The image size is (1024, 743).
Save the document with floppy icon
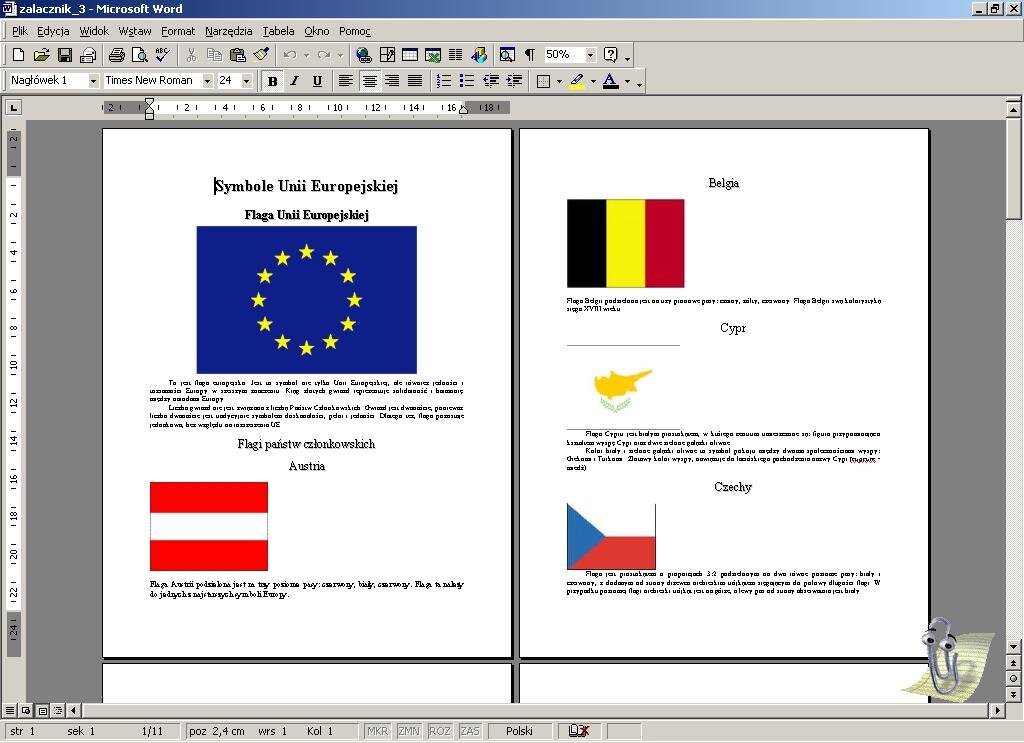coord(65,55)
